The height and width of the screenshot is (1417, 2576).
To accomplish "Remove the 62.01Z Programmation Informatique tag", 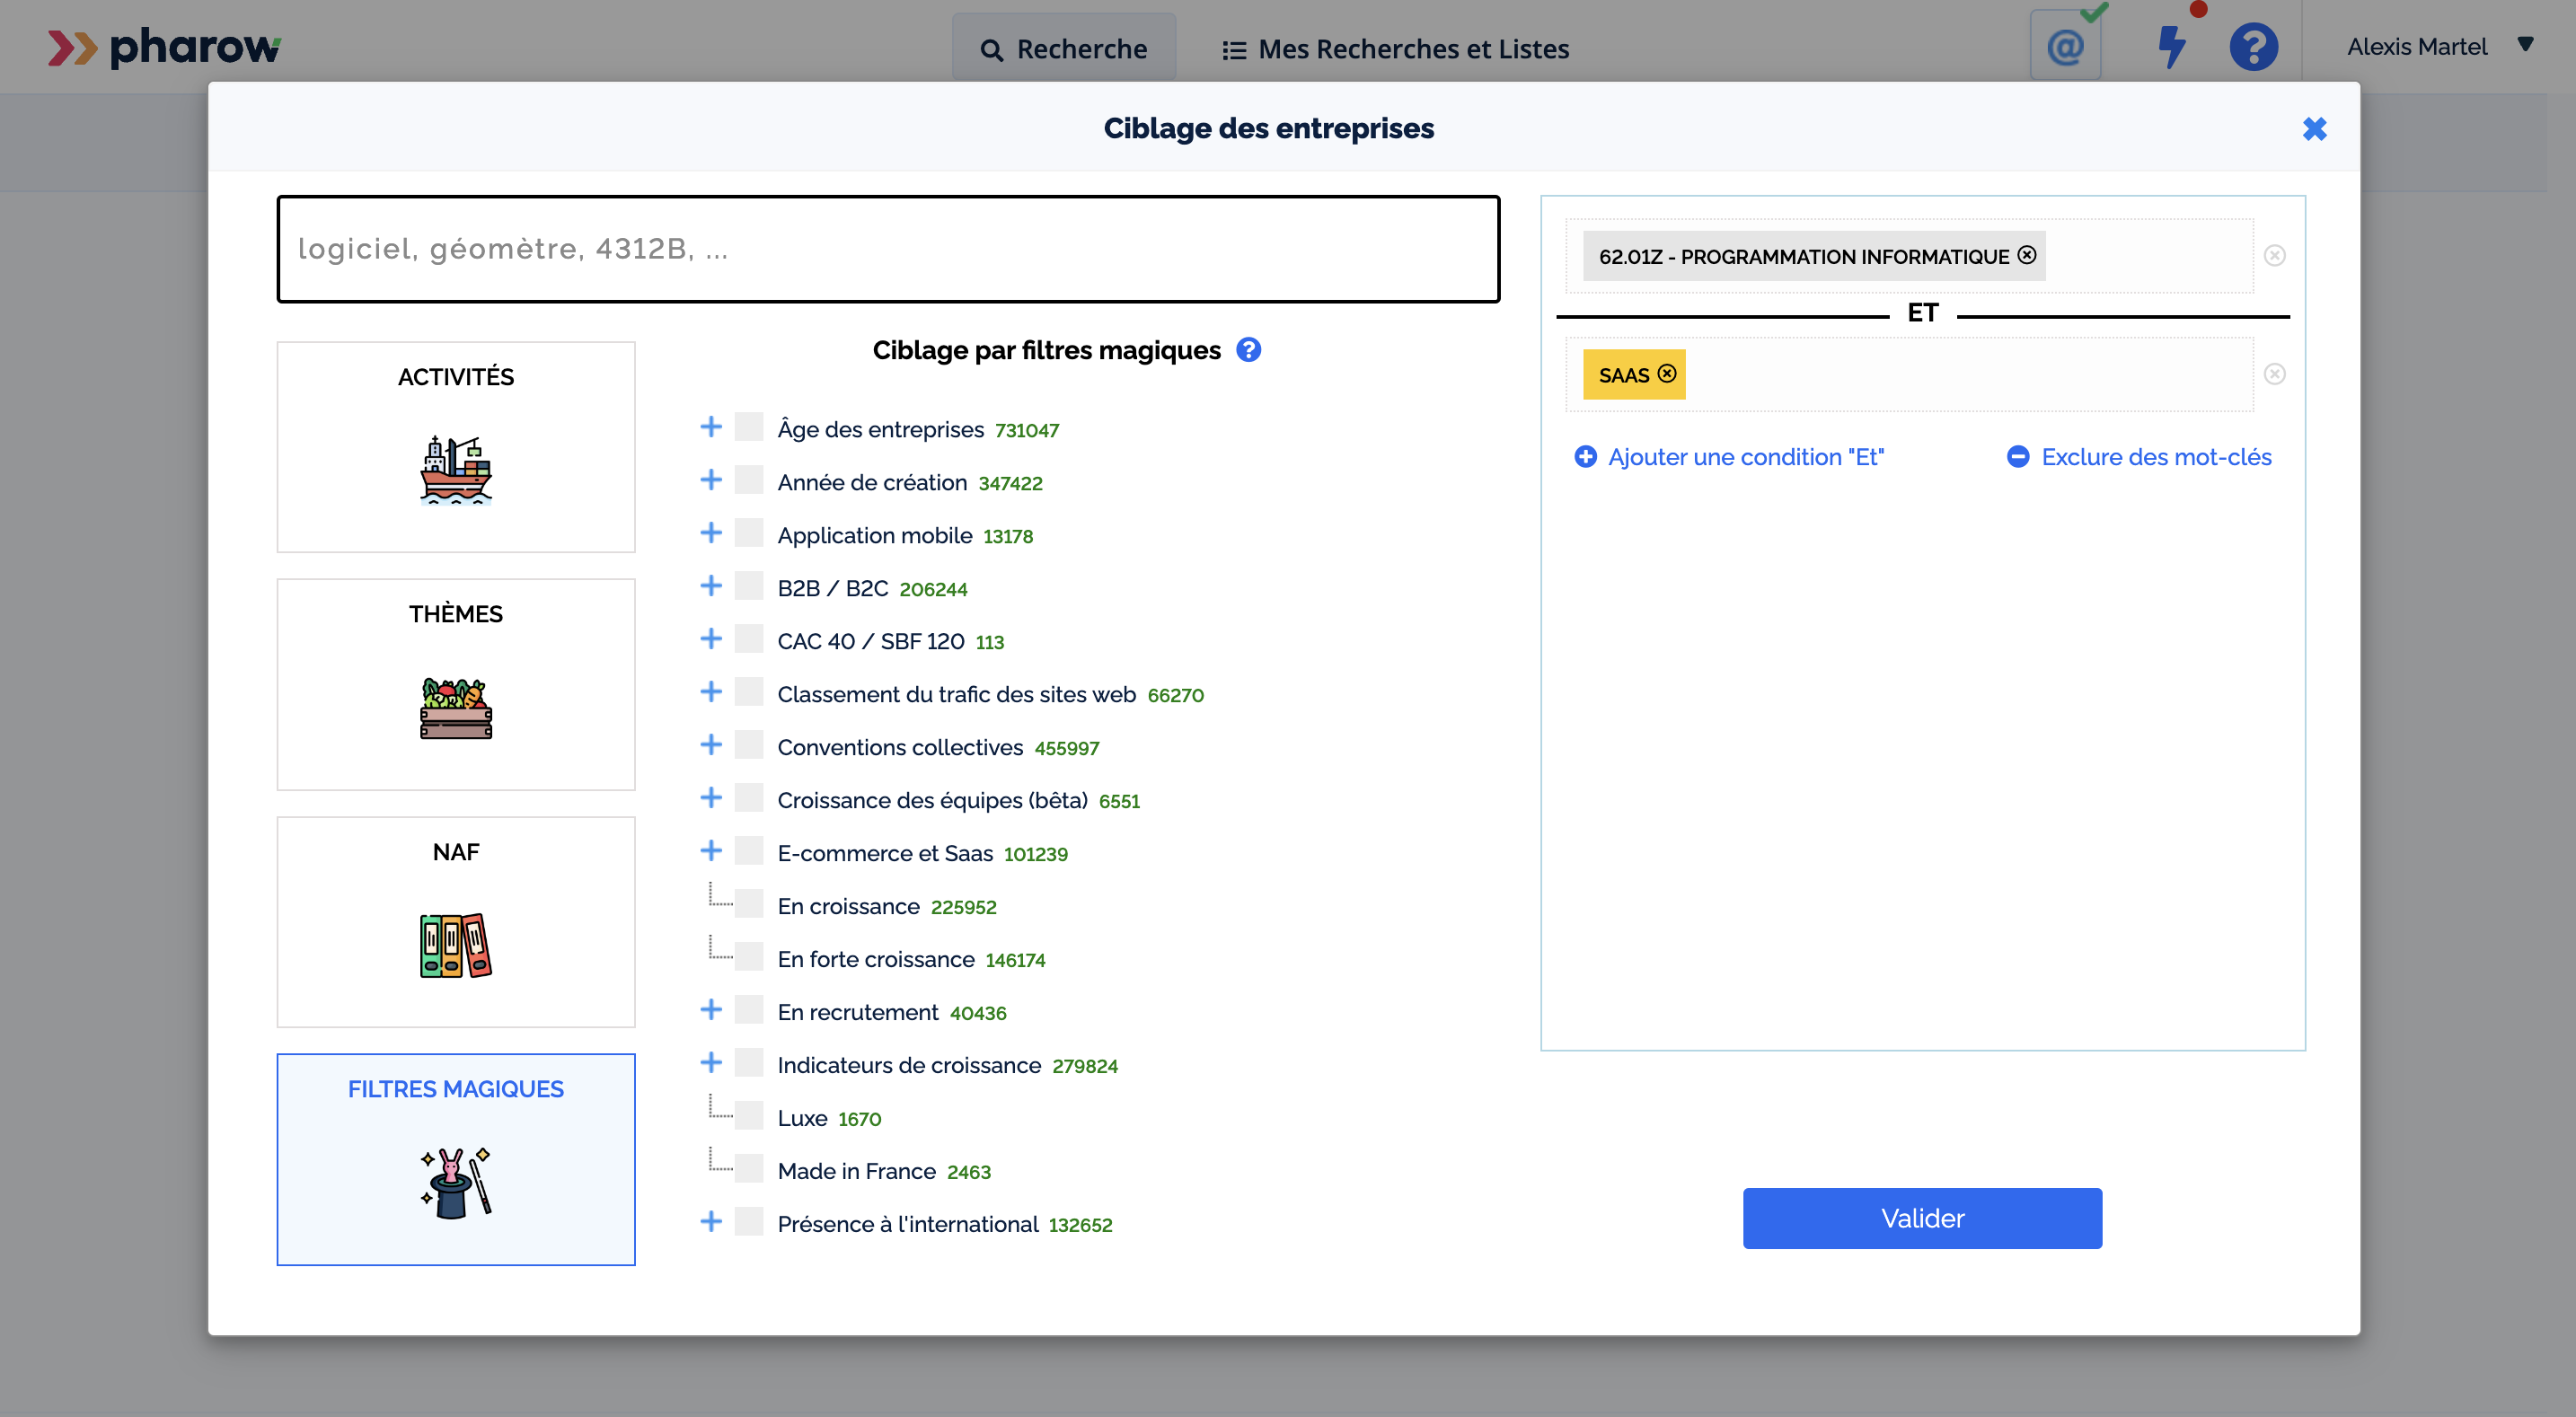I will point(2026,255).
